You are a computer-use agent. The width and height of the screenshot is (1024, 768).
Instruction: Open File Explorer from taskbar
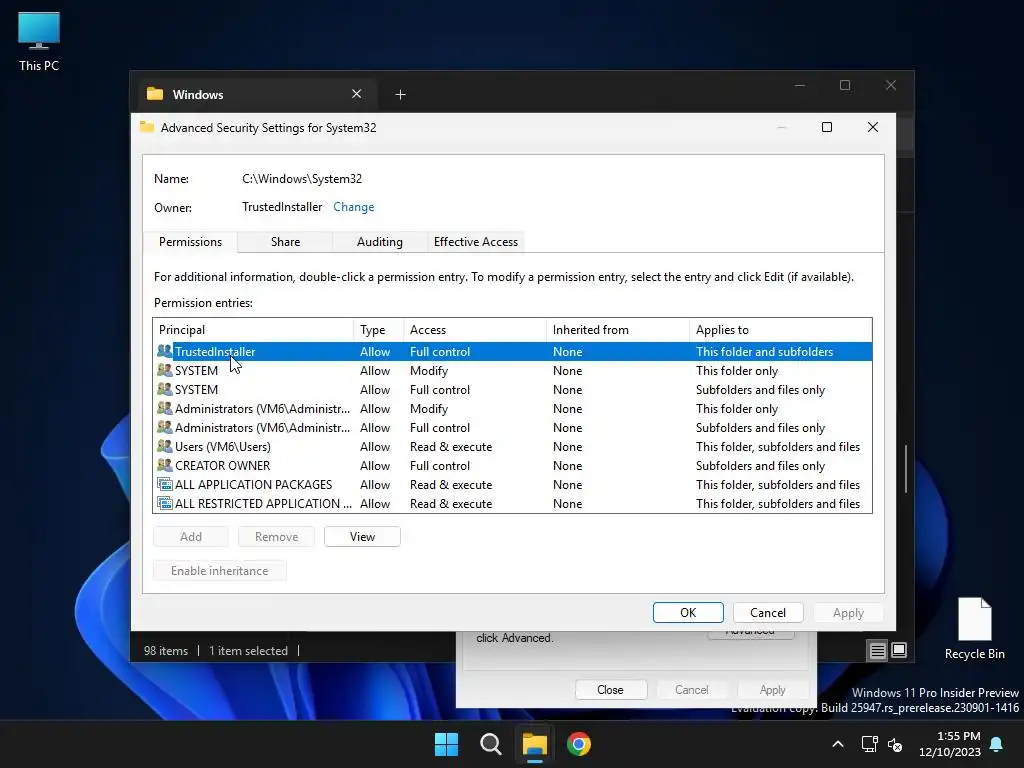(x=534, y=744)
